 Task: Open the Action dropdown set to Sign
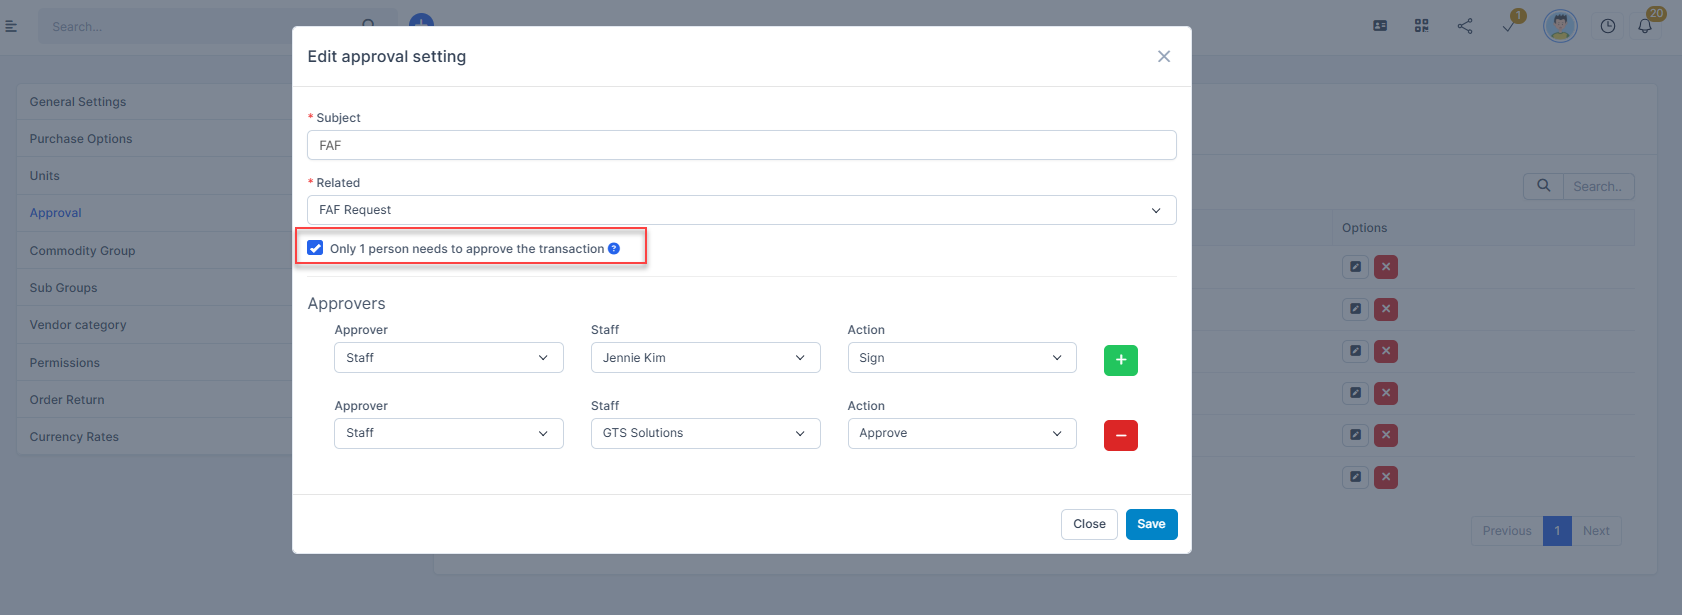[x=961, y=358]
